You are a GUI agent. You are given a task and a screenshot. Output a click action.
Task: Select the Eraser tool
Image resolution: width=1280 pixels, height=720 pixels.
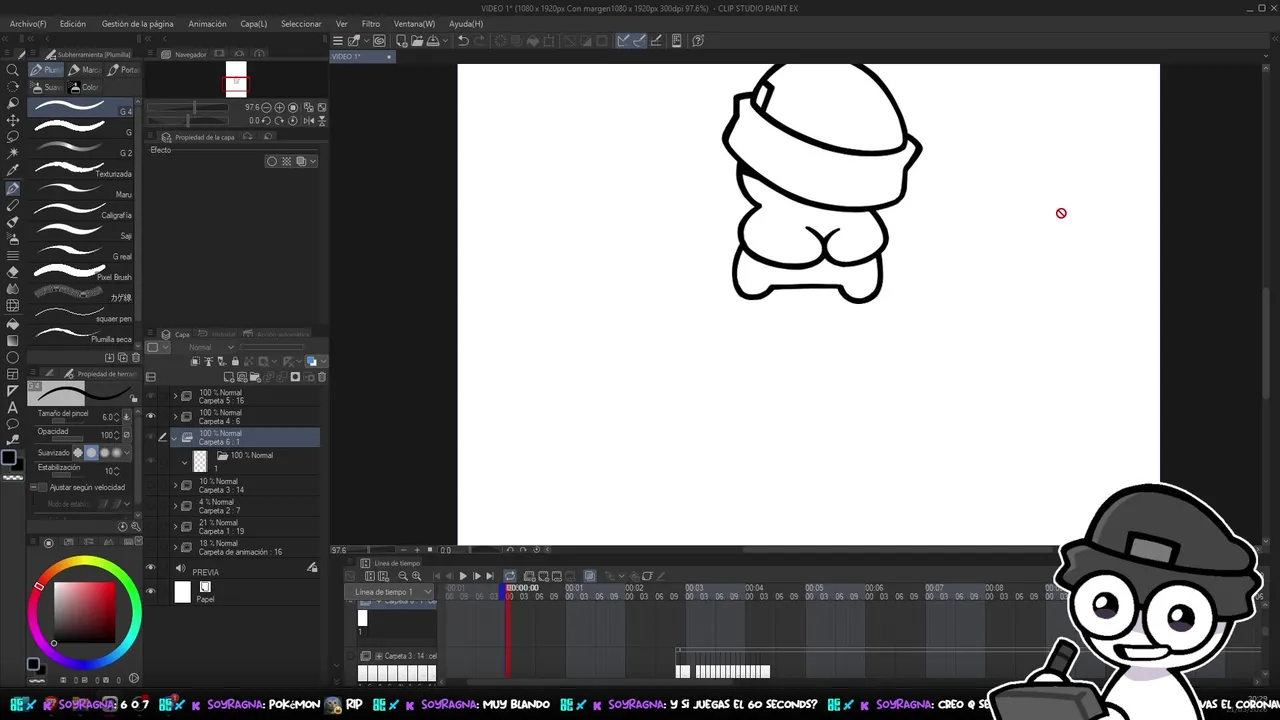tap(13, 272)
